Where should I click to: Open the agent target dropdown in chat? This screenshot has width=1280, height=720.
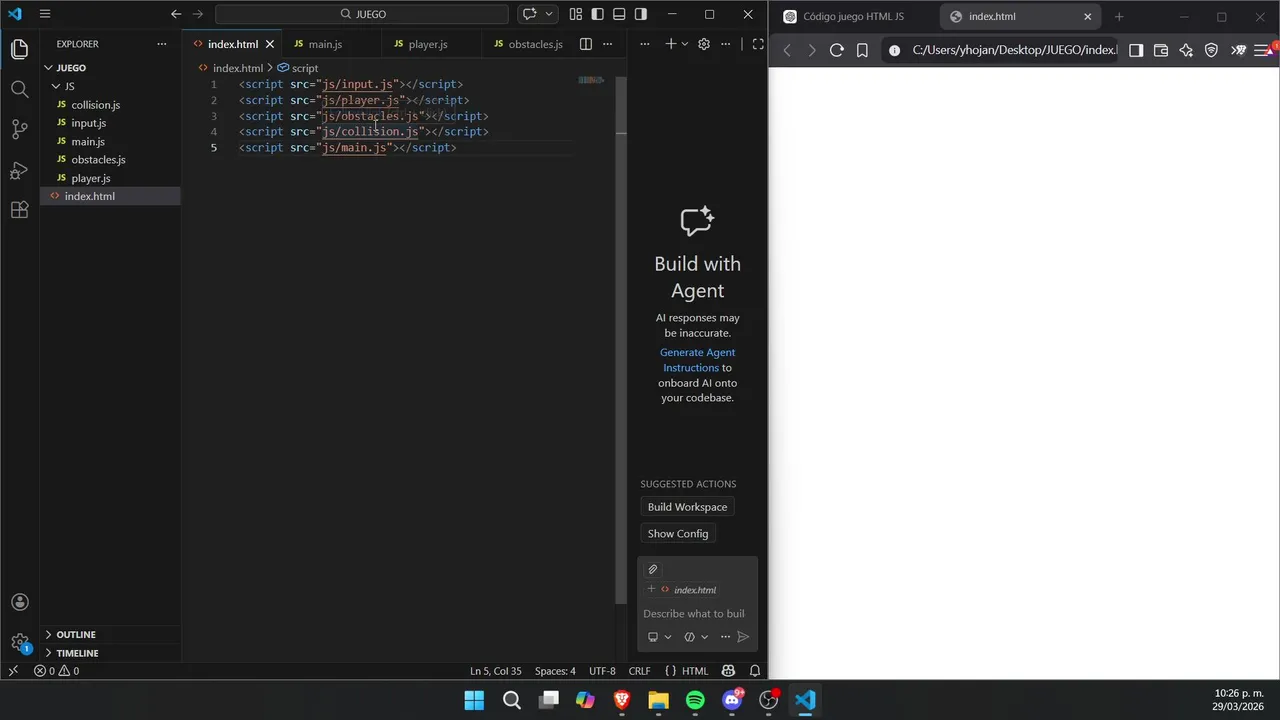[x=659, y=637]
